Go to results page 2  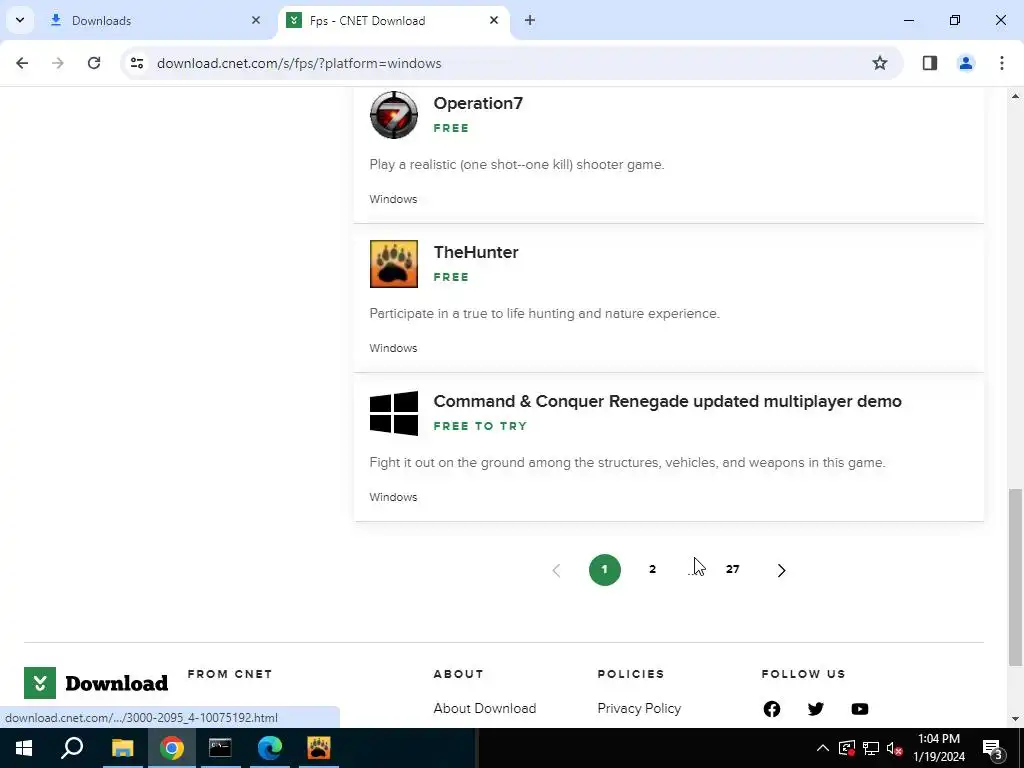pyautogui.click(x=652, y=569)
